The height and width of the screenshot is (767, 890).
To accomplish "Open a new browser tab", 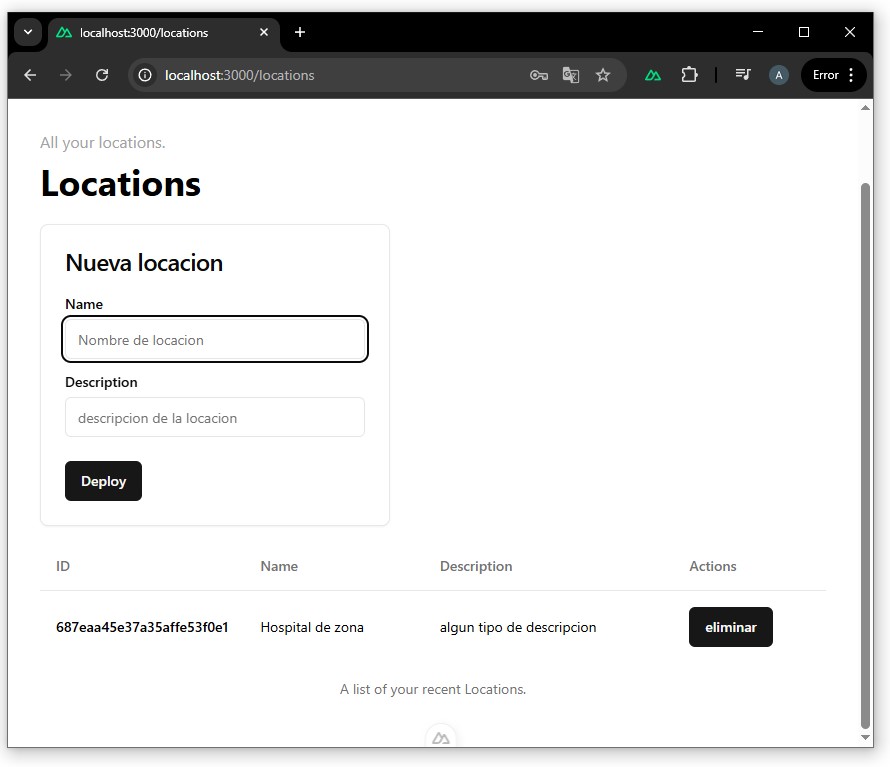I will pyautogui.click(x=300, y=32).
